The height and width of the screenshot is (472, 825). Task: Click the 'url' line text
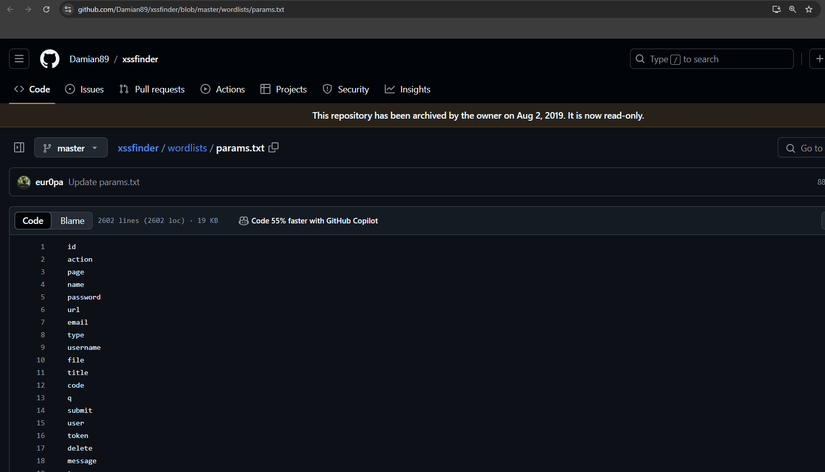pyautogui.click(x=74, y=310)
